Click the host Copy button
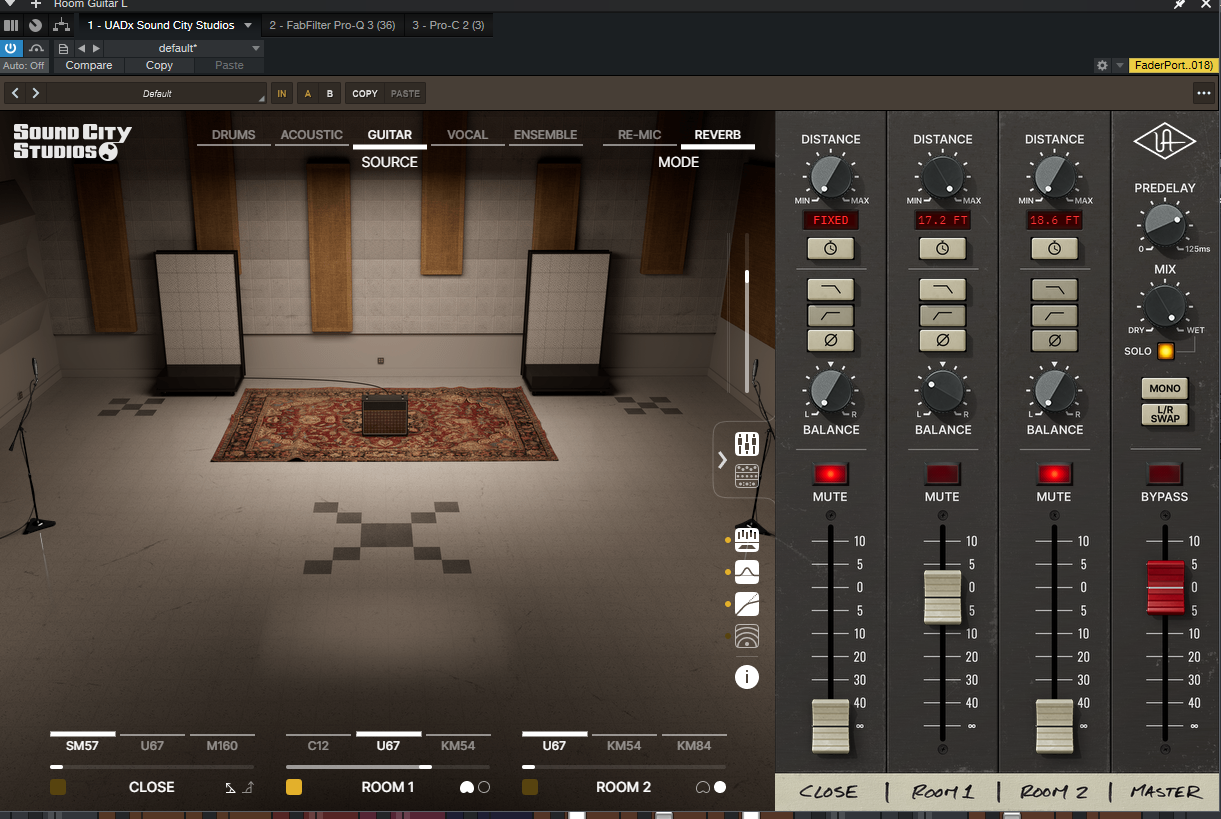This screenshot has height=819, width=1221. [159, 65]
